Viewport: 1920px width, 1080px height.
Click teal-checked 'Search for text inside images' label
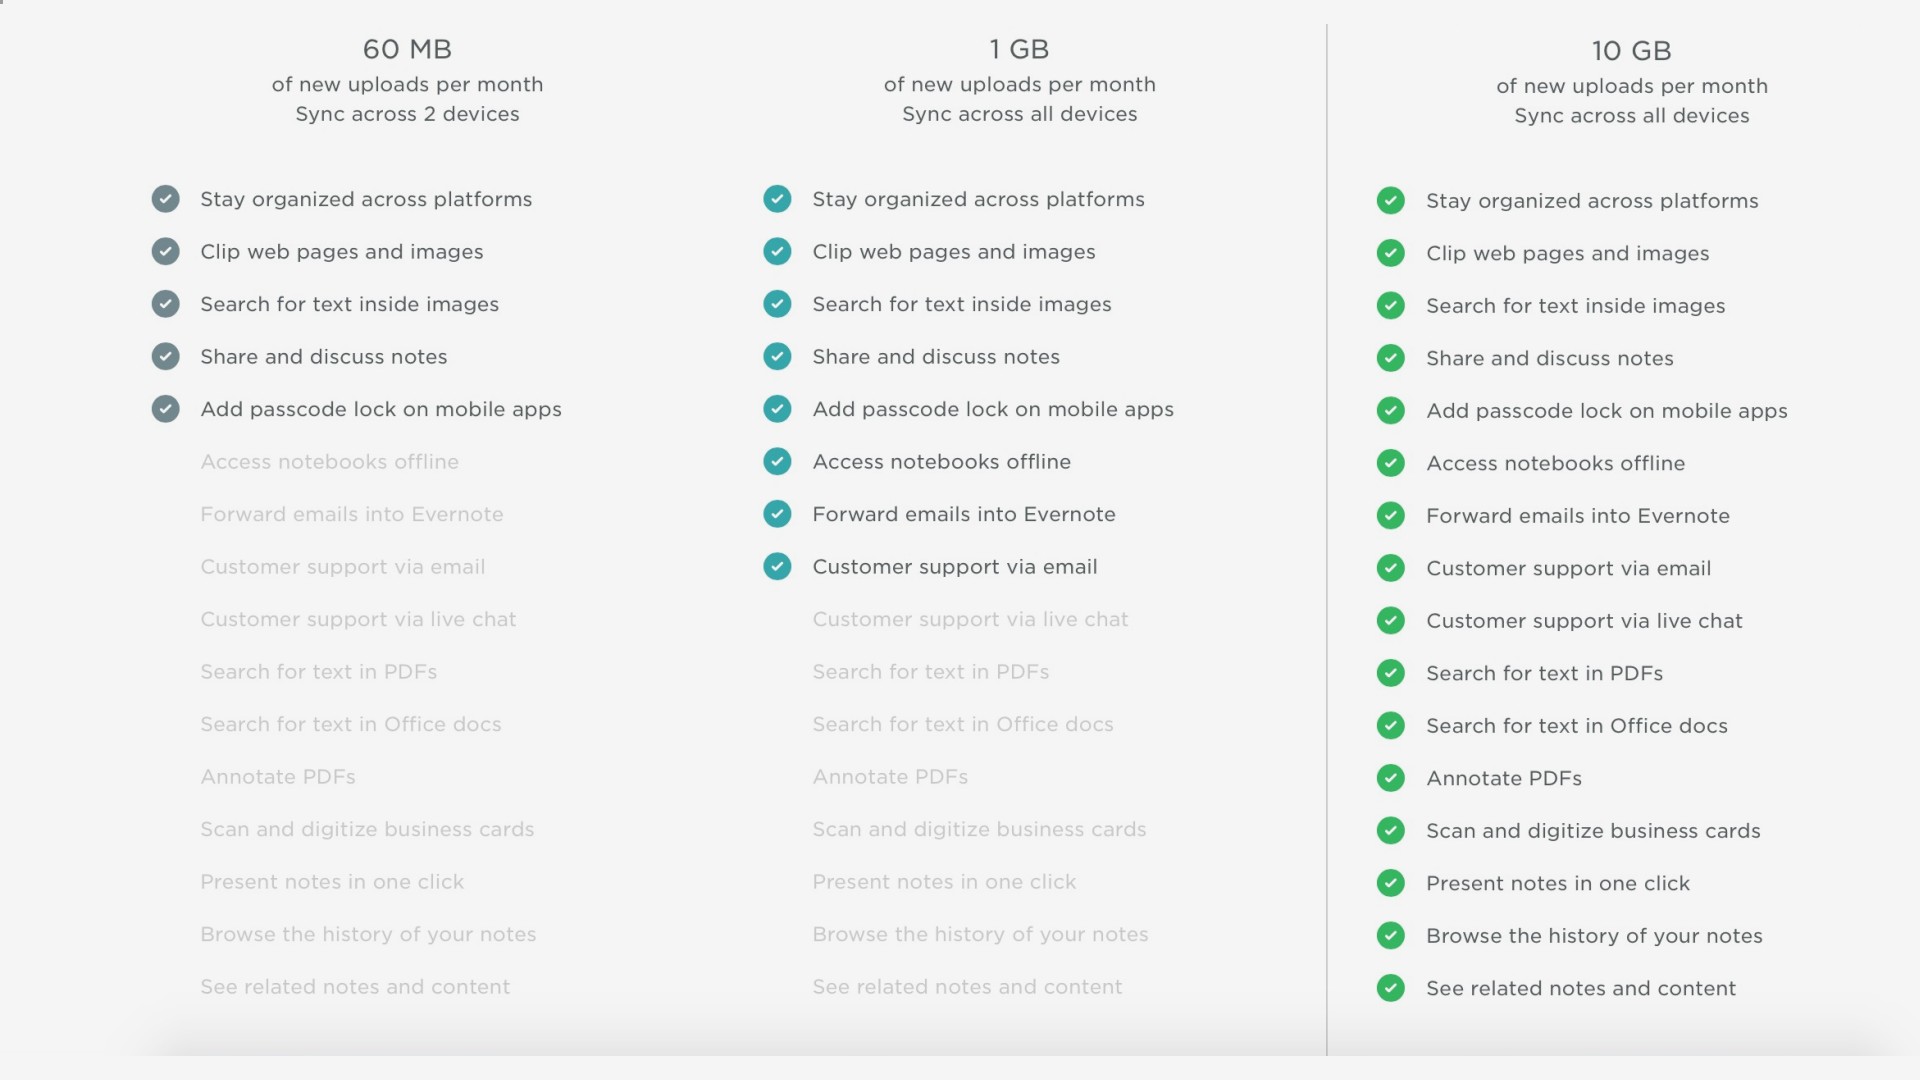pos(961,304)
